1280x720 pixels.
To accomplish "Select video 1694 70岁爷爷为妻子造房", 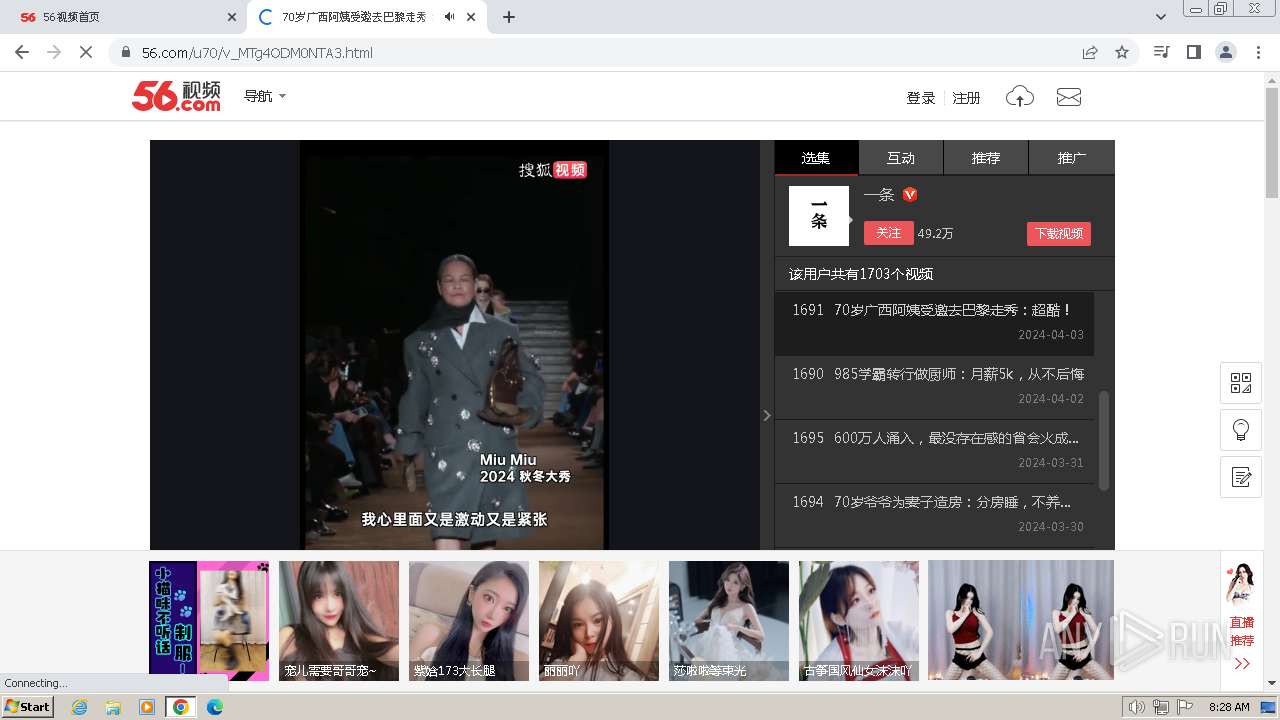I will (x=934, y=515).
